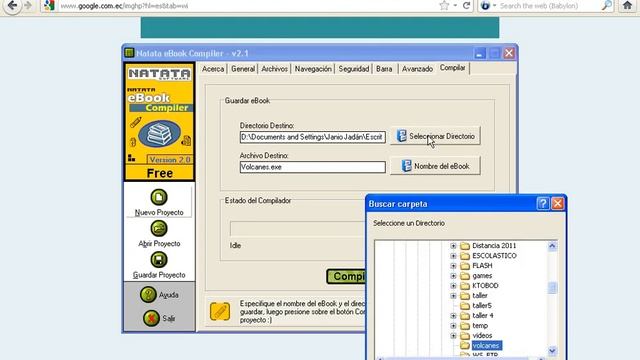Expand the videos tree node
Image resolution: width=640 pixels, height=360 pixels.
click(x=453, y=336)
